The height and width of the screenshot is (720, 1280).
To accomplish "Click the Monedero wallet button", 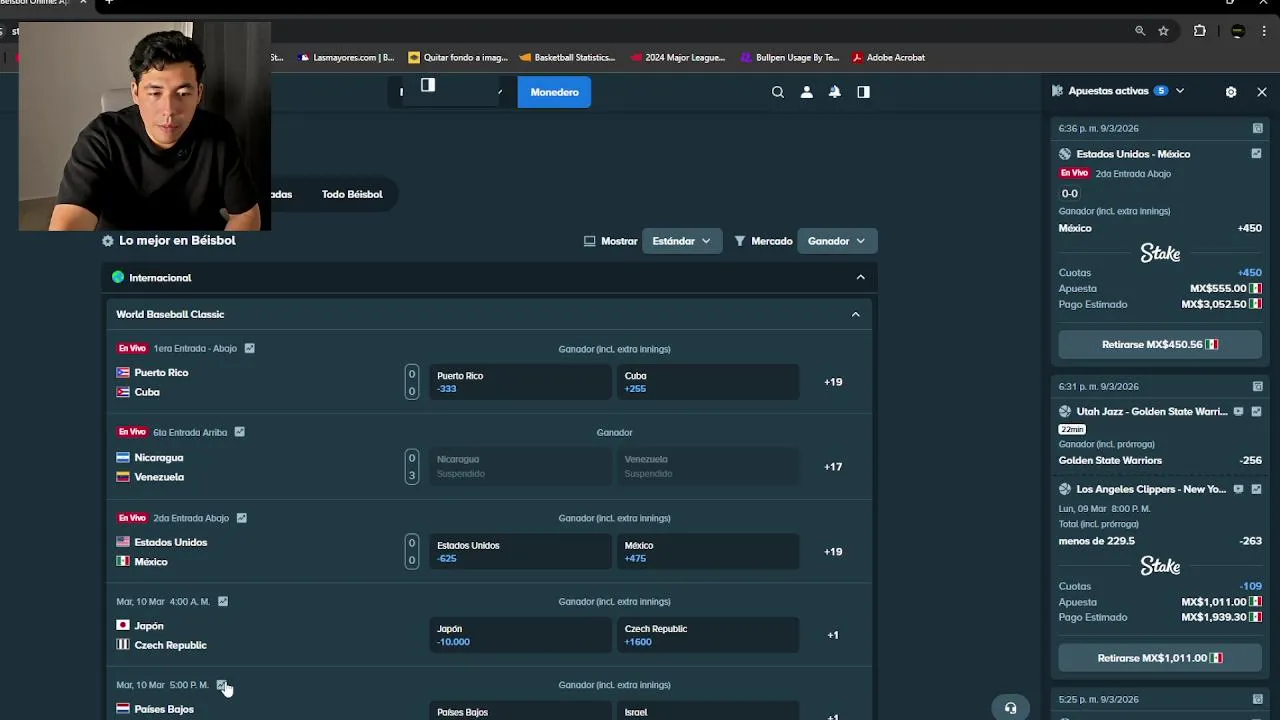I will [x=554, y=92].
